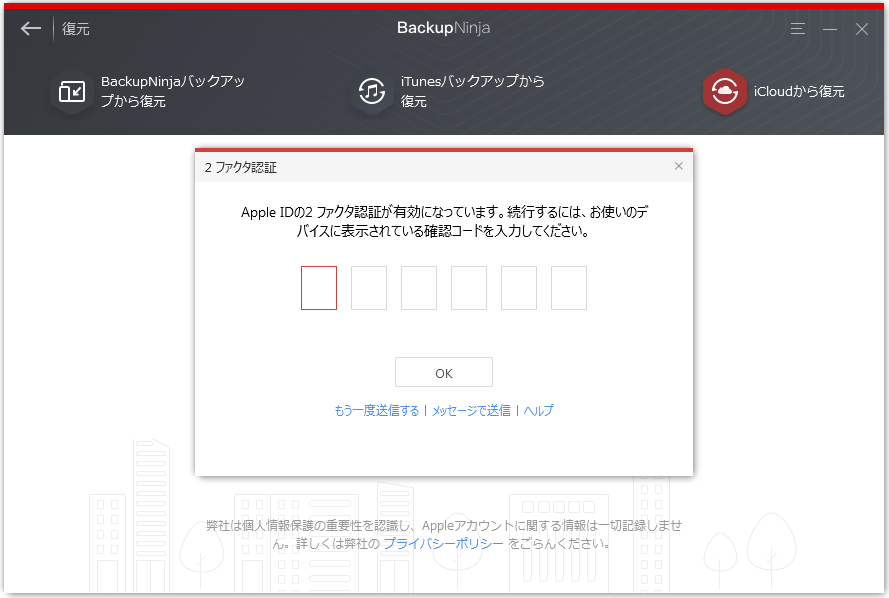Select iTunesバックアップから復元 tab label
The width and height of the screenshot is (889, 598).
pos(472,91)
